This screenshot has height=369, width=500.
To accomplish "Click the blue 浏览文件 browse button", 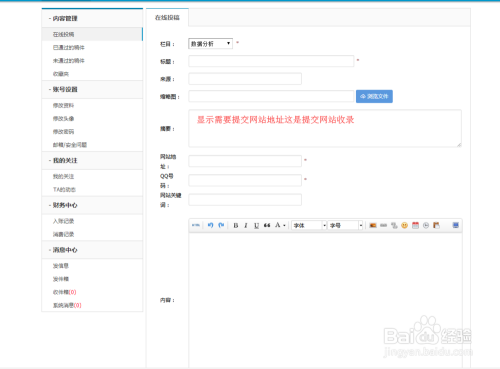I will pyautogui.click(x=374, y=96).
